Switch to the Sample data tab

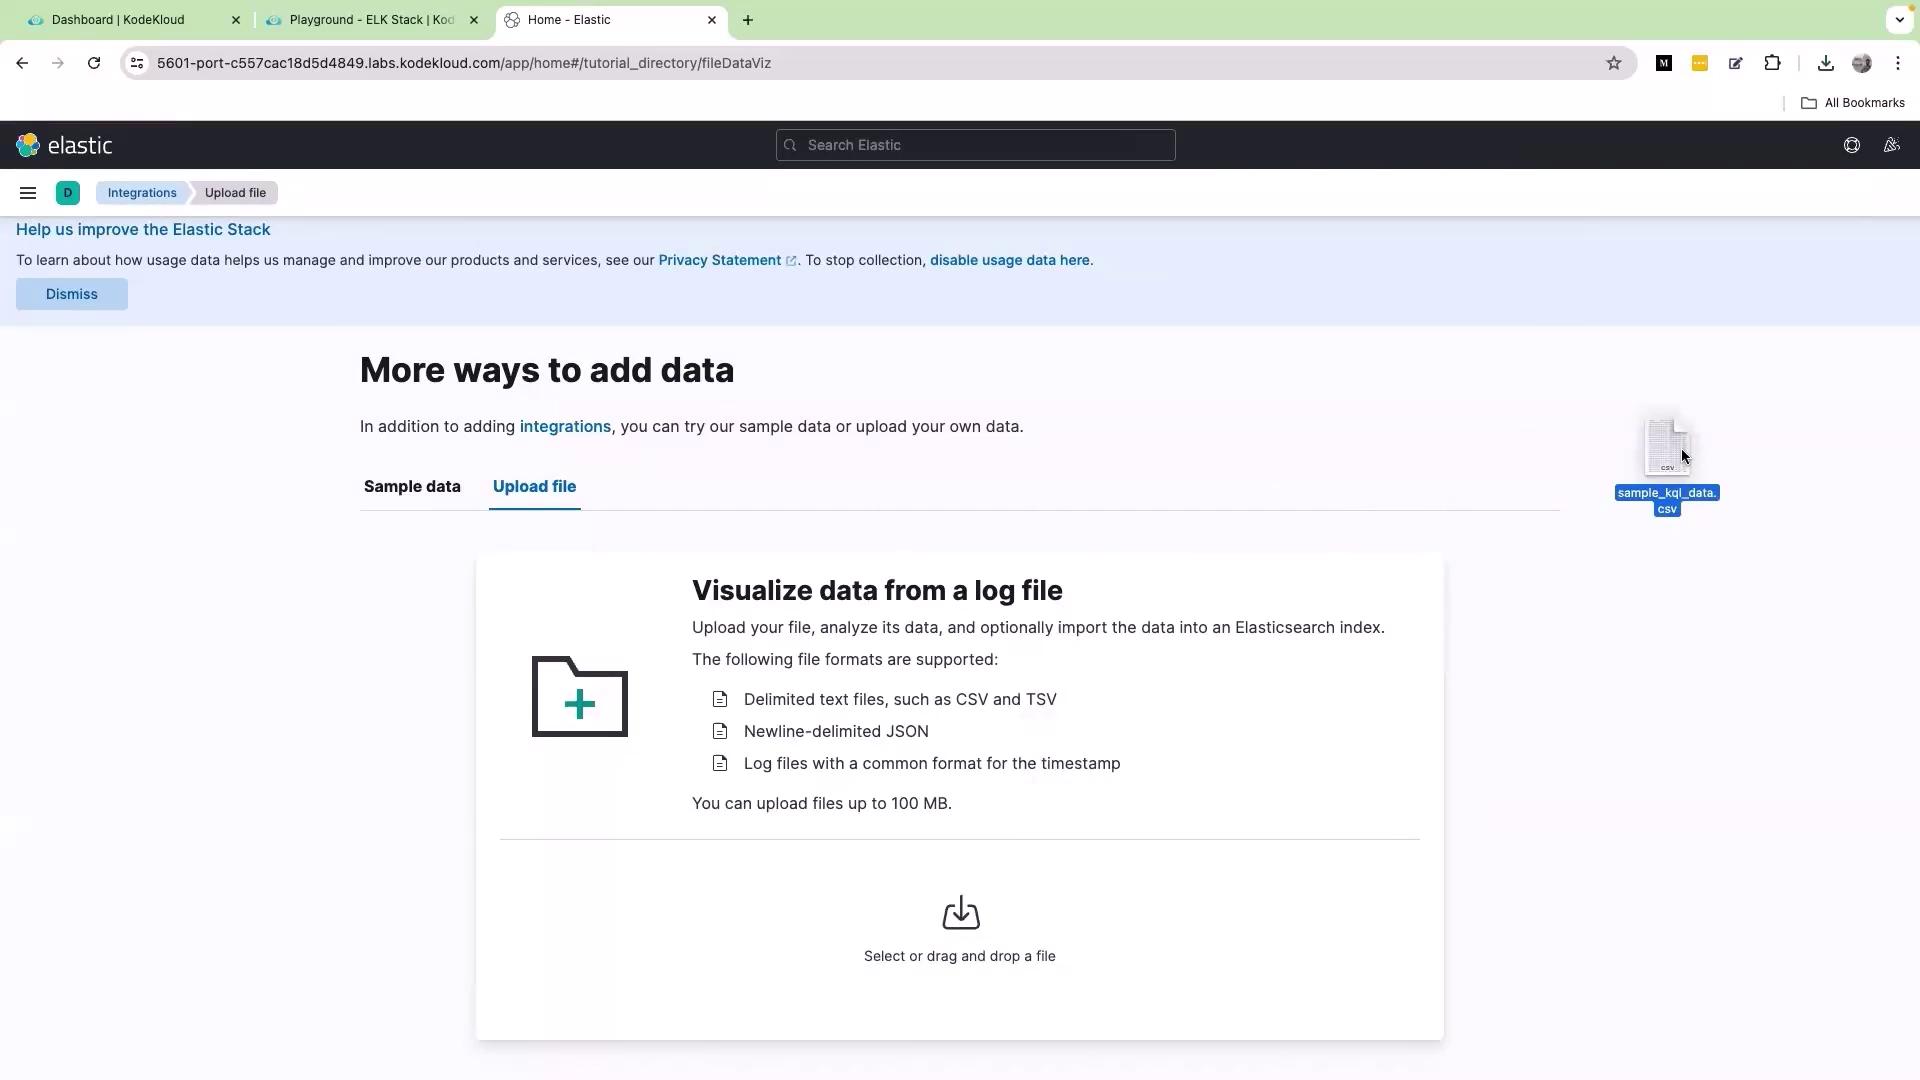point(412,487)
